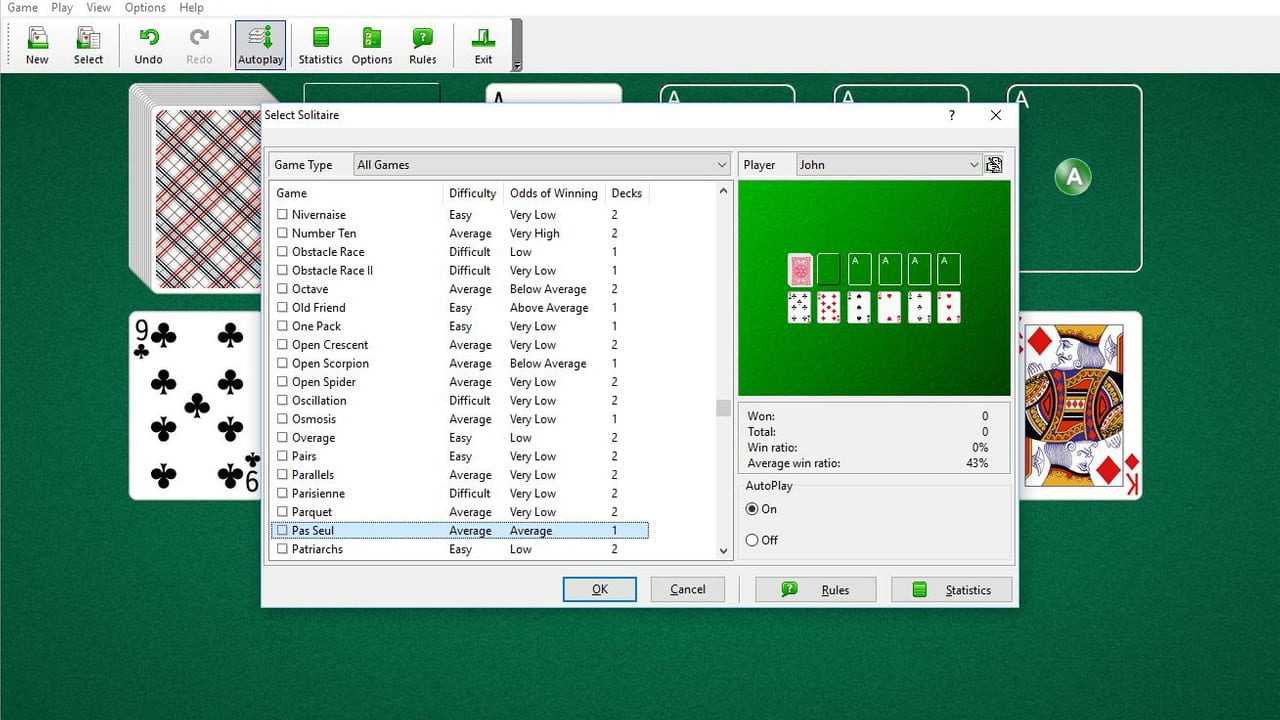Click the list scrollbar thumb
The height and width of the screenshot is (720, 1280).
724,407
